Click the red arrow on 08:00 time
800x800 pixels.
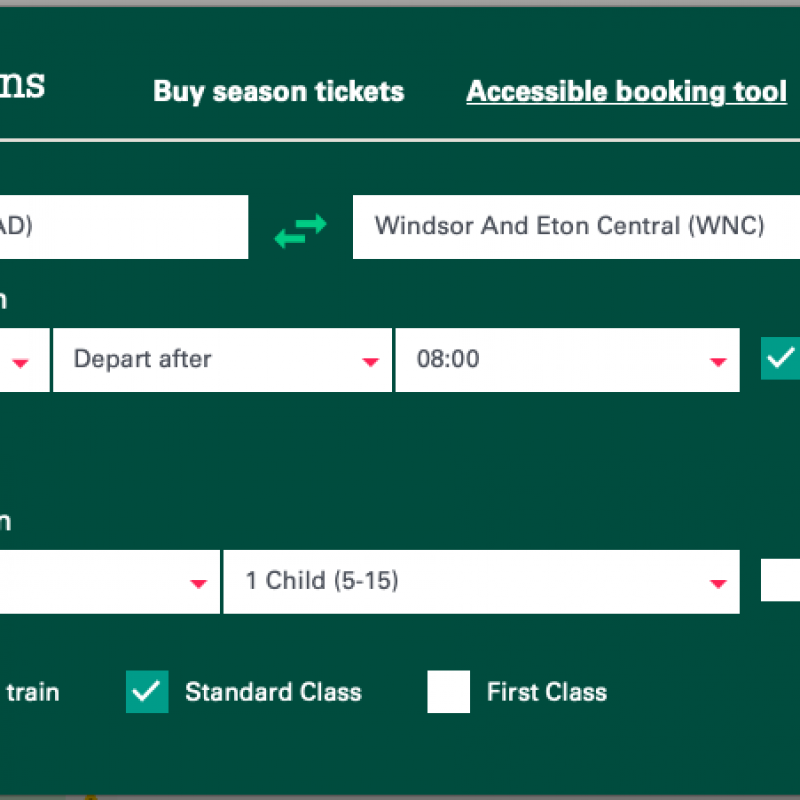[x=718, y=362]
